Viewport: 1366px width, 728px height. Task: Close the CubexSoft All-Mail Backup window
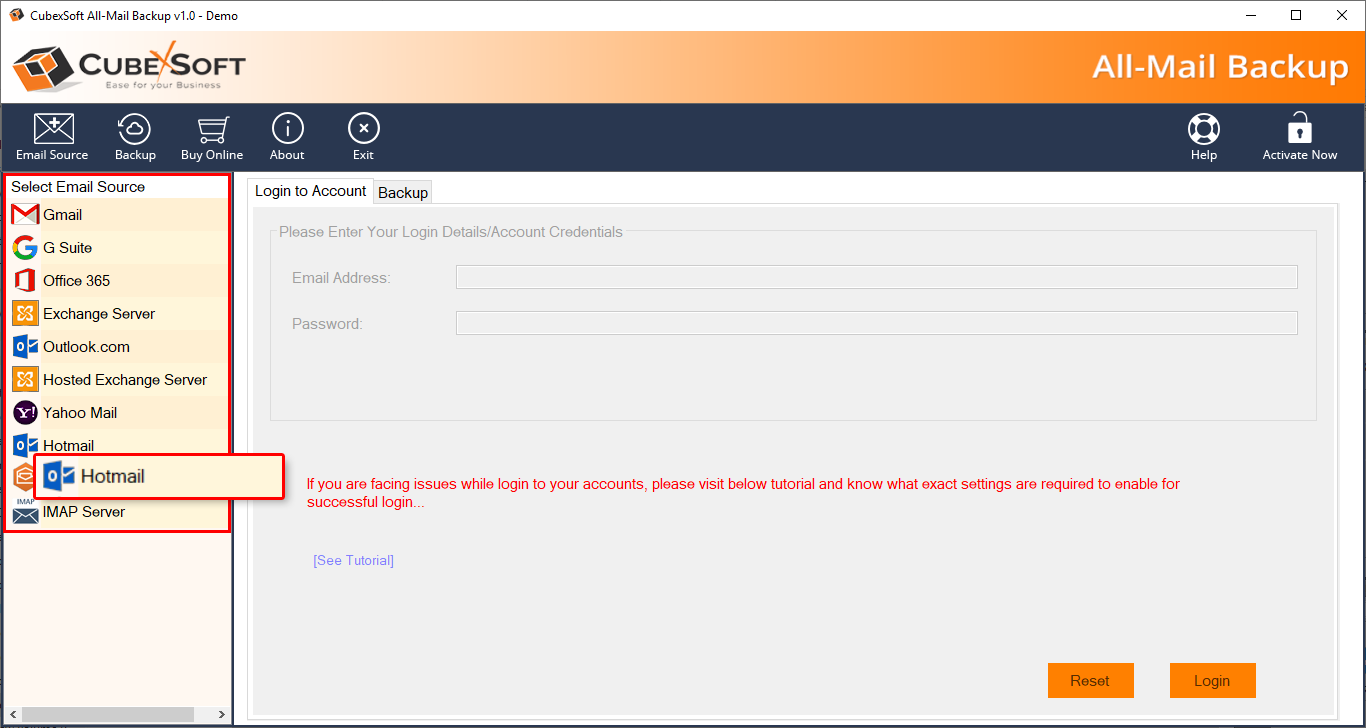[1342, 15]
